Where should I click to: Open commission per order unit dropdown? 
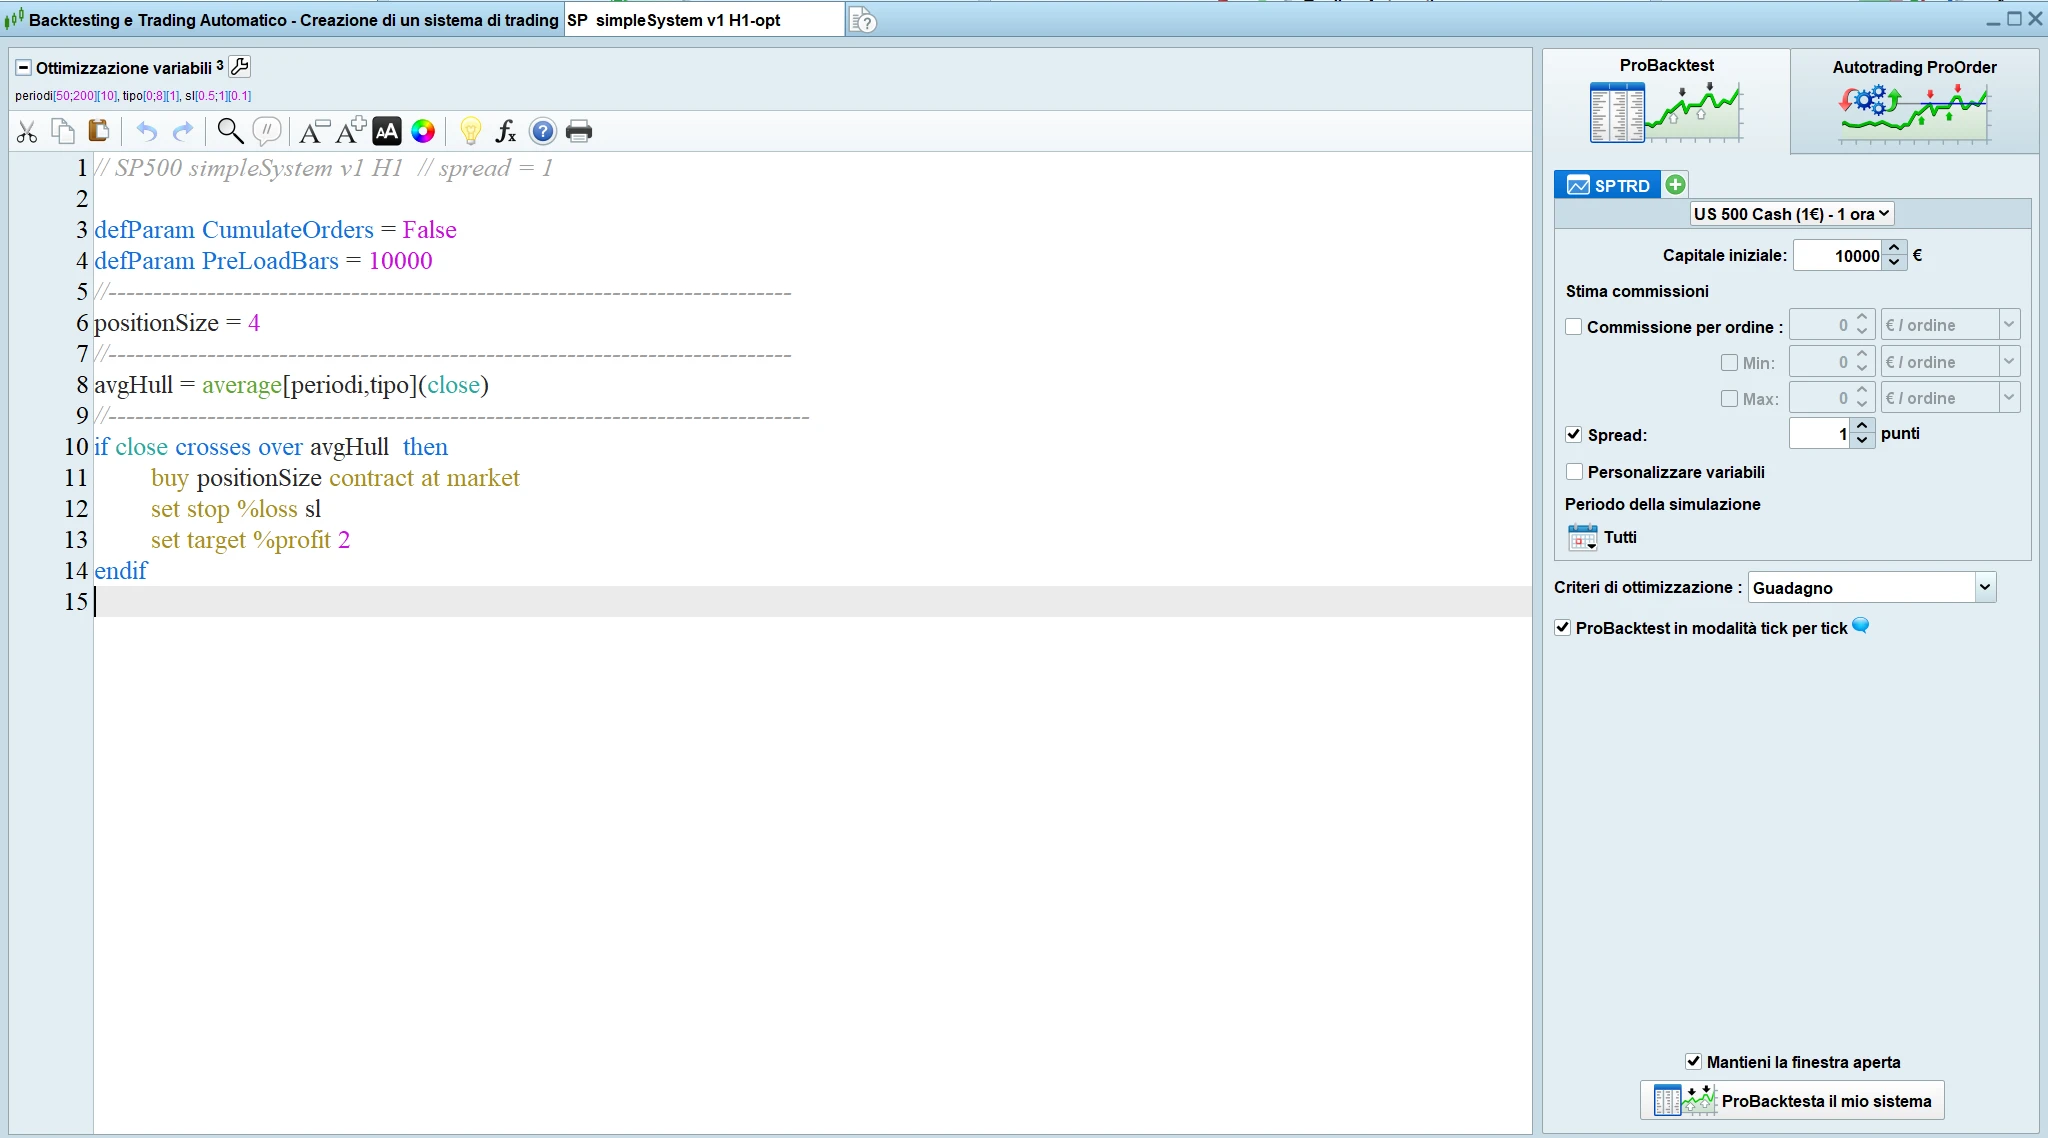coord(1950,325)
